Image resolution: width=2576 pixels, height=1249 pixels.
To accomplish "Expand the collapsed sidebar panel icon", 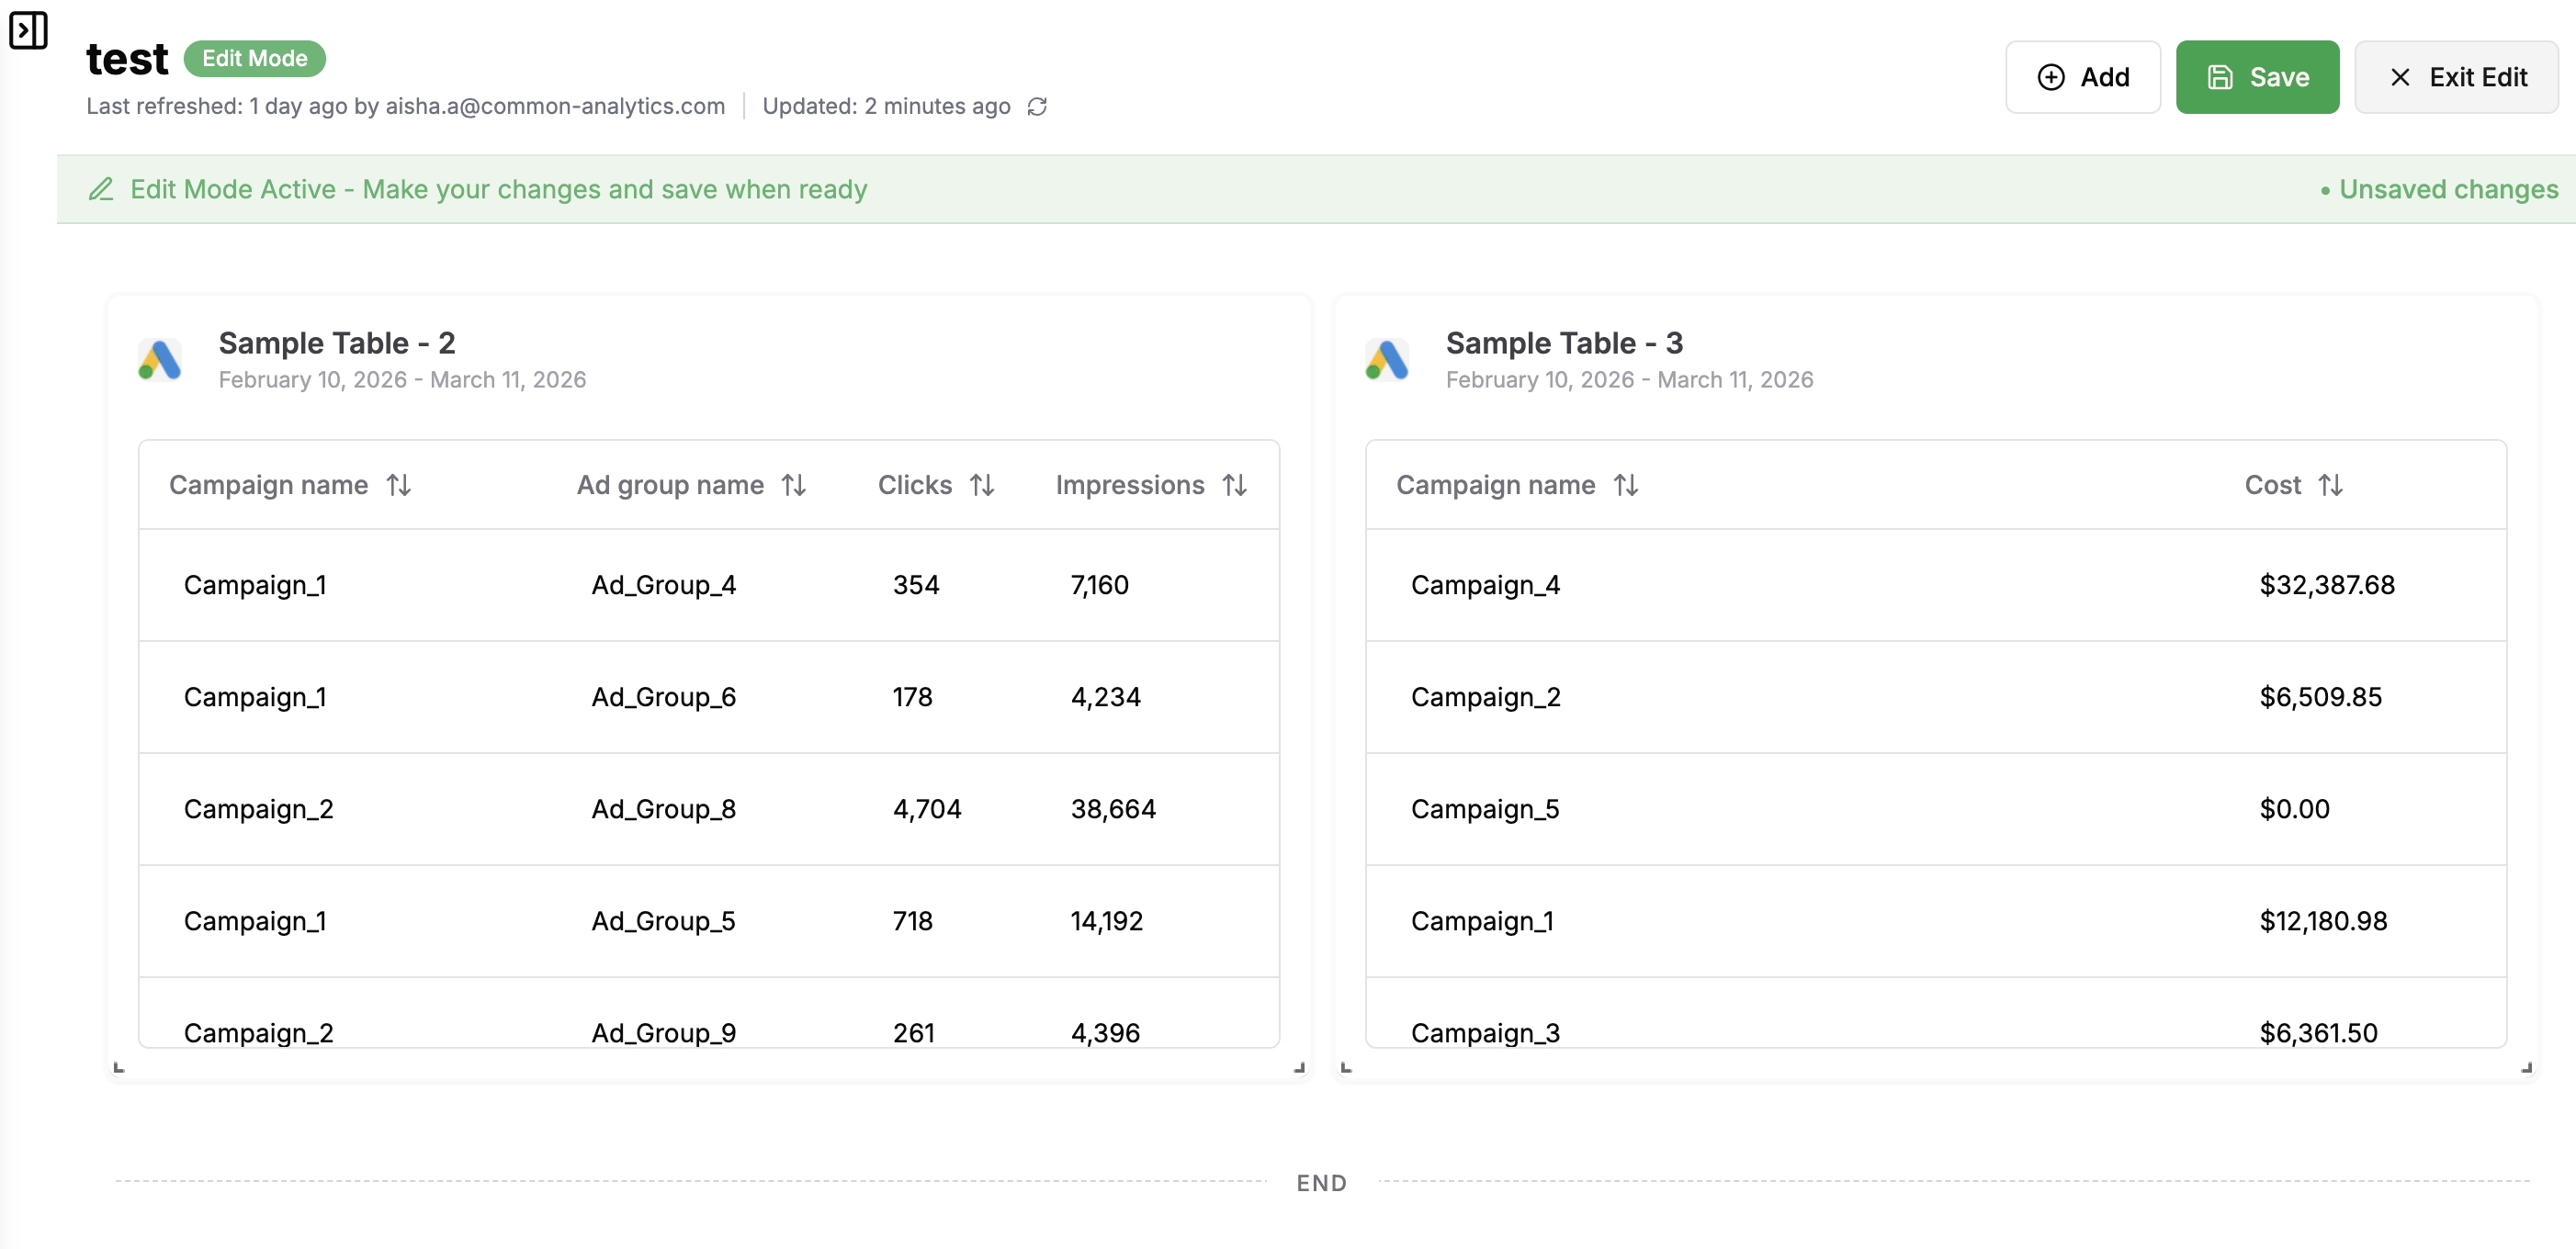I will [28, 30].
